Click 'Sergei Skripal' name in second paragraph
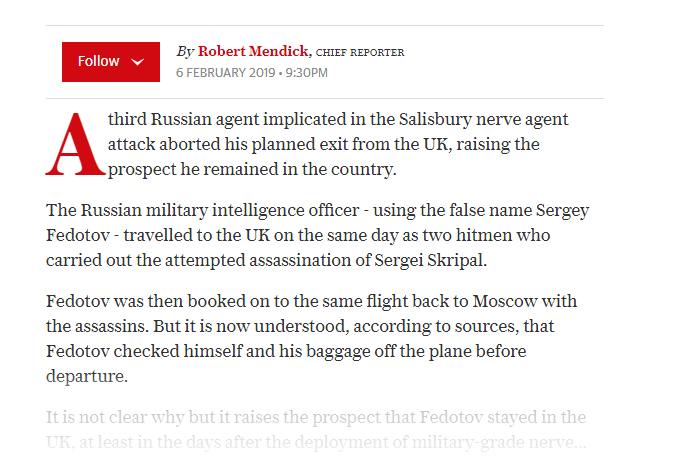Screen dimensions: 673x474 coord(430,260)
